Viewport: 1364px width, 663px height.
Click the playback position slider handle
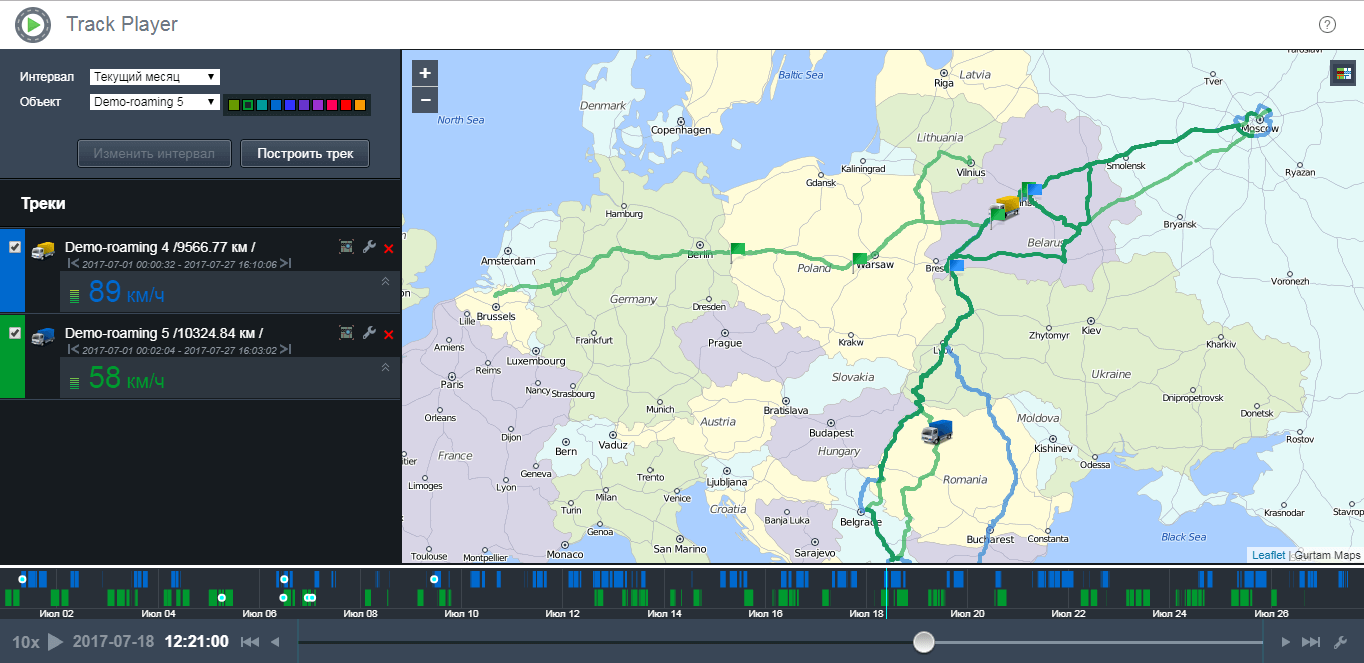(924, 641)
